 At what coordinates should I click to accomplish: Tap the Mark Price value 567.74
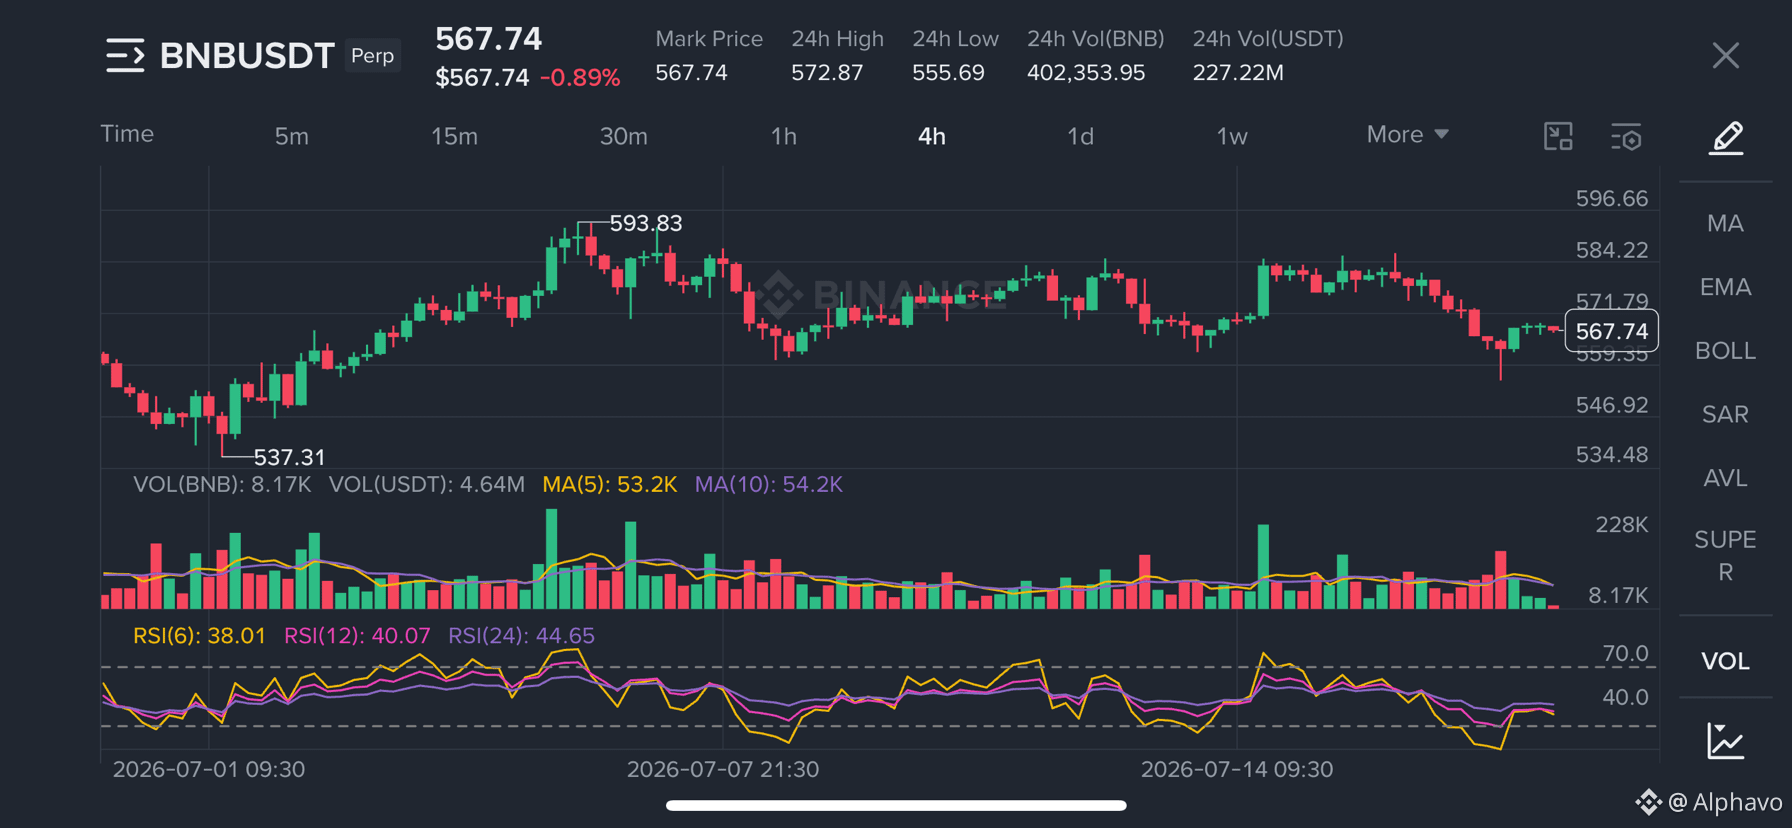click(x=691, y=73)
